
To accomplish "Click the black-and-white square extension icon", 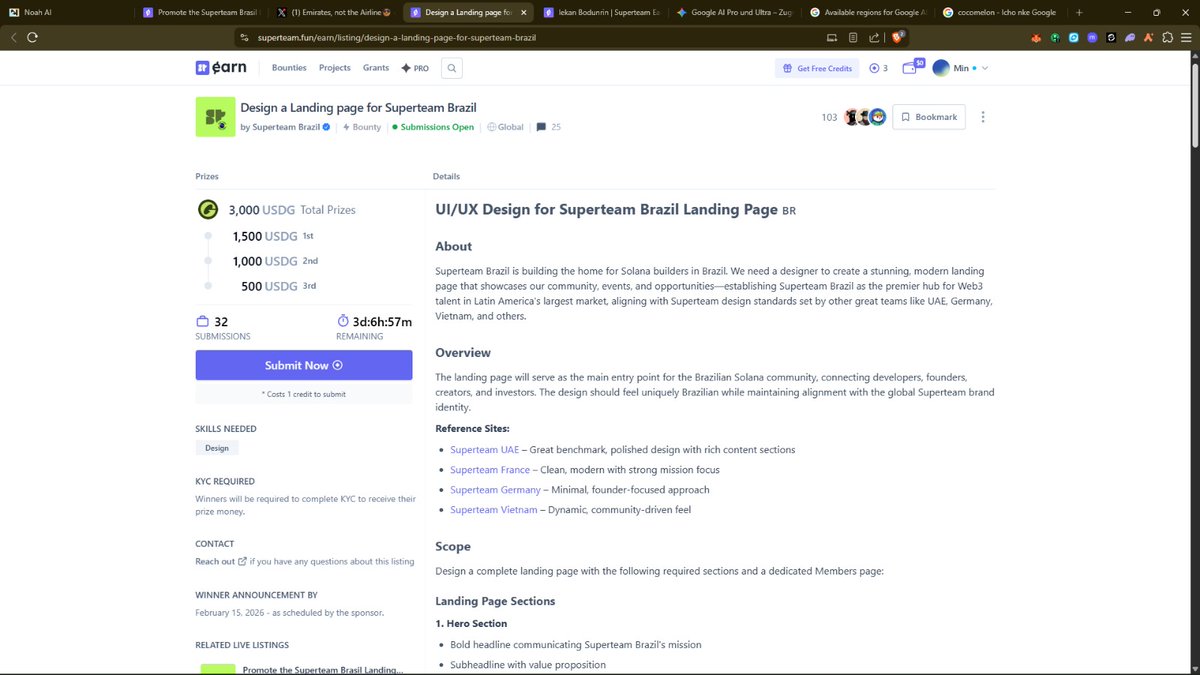I will [x=1110, y=38].
